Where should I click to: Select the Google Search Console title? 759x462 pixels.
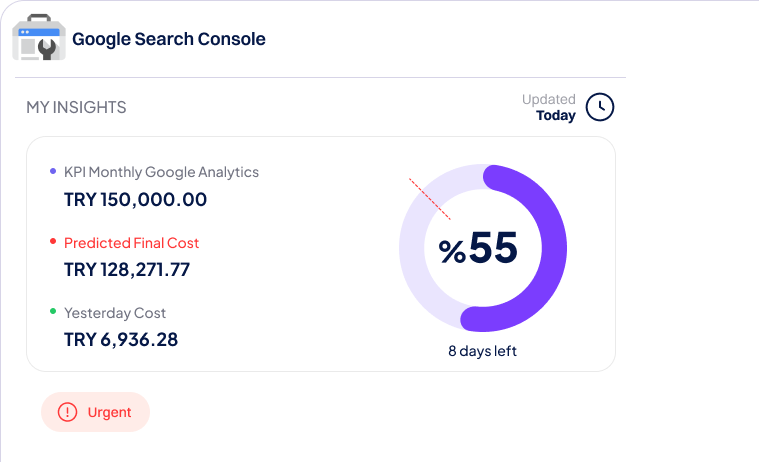click(x=168, y=39)
